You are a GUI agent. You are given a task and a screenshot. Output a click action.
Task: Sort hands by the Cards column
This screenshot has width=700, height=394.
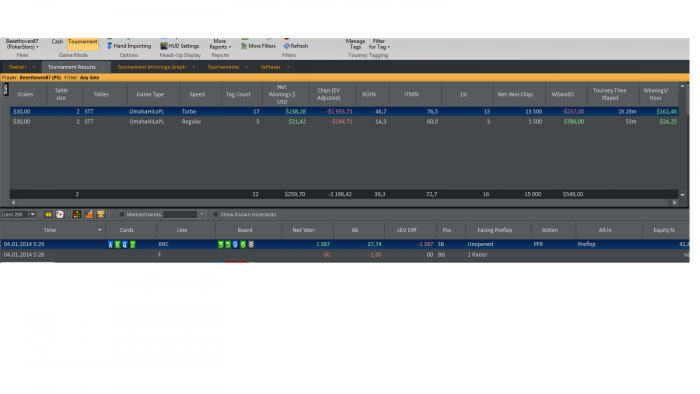[x=127, y=230]
